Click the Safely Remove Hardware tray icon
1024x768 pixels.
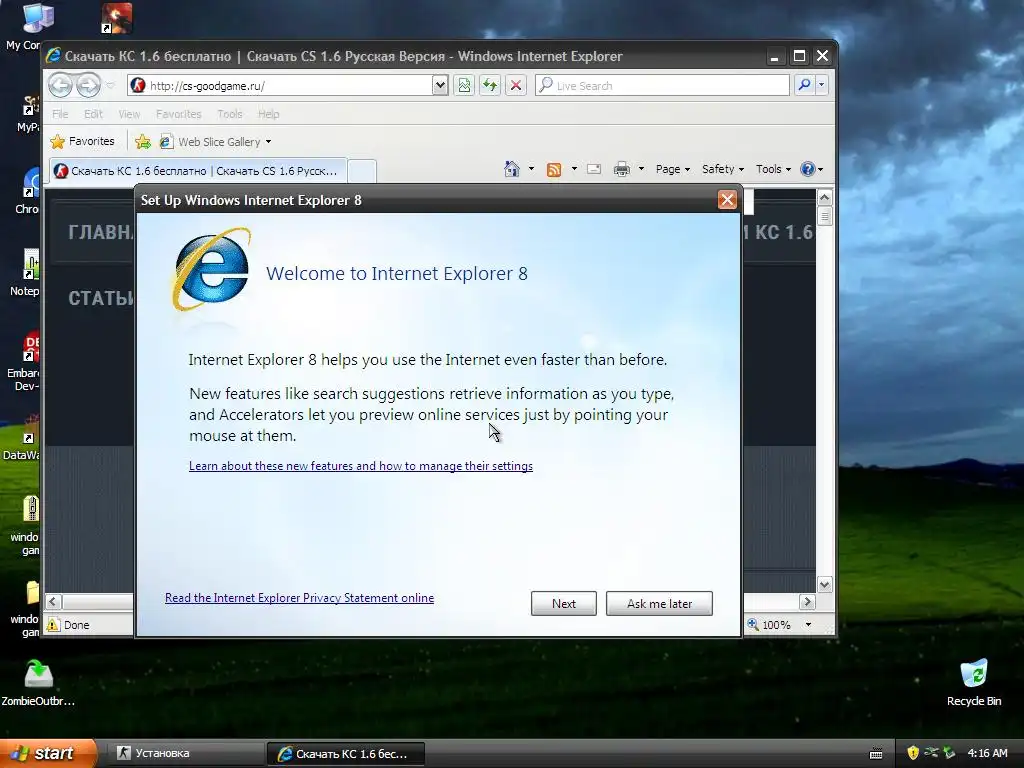pyautogui.click(x=949, y=753)
